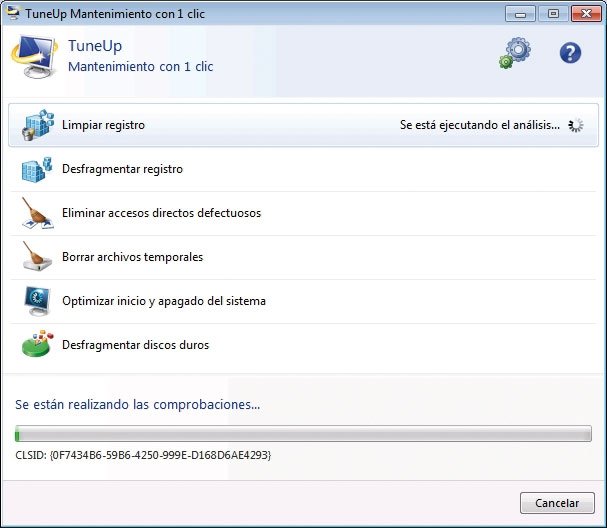
Task: Select the Limpiar registro row
Action: coord(304,125)
